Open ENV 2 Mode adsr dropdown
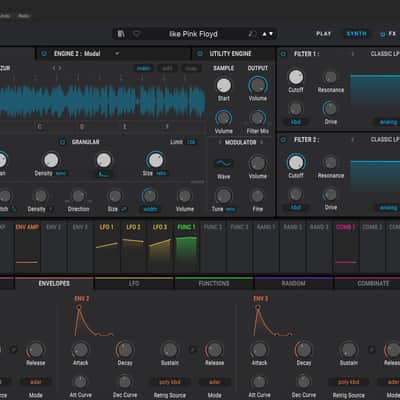 [x=215, y=382]
